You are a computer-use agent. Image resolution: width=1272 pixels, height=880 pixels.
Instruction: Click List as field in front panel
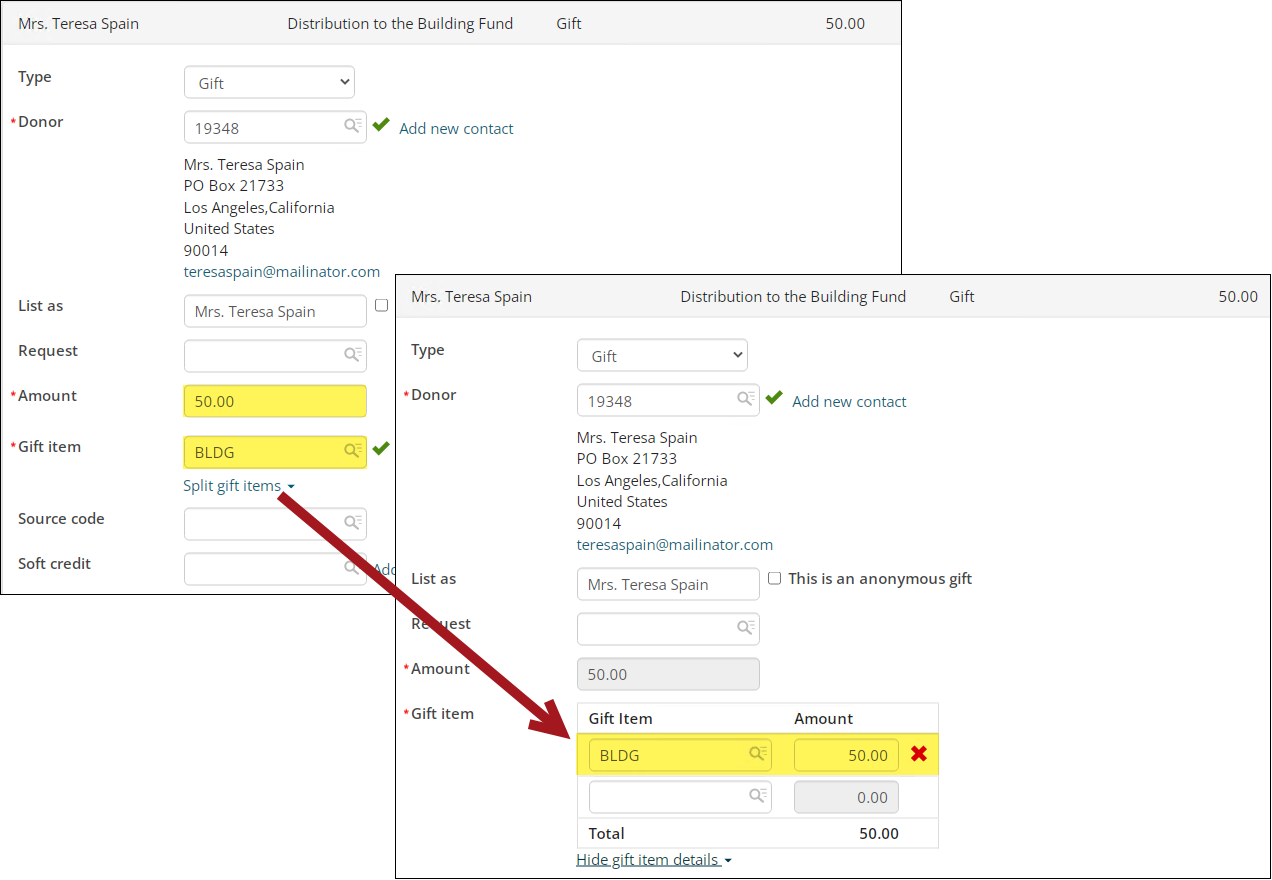668,584
